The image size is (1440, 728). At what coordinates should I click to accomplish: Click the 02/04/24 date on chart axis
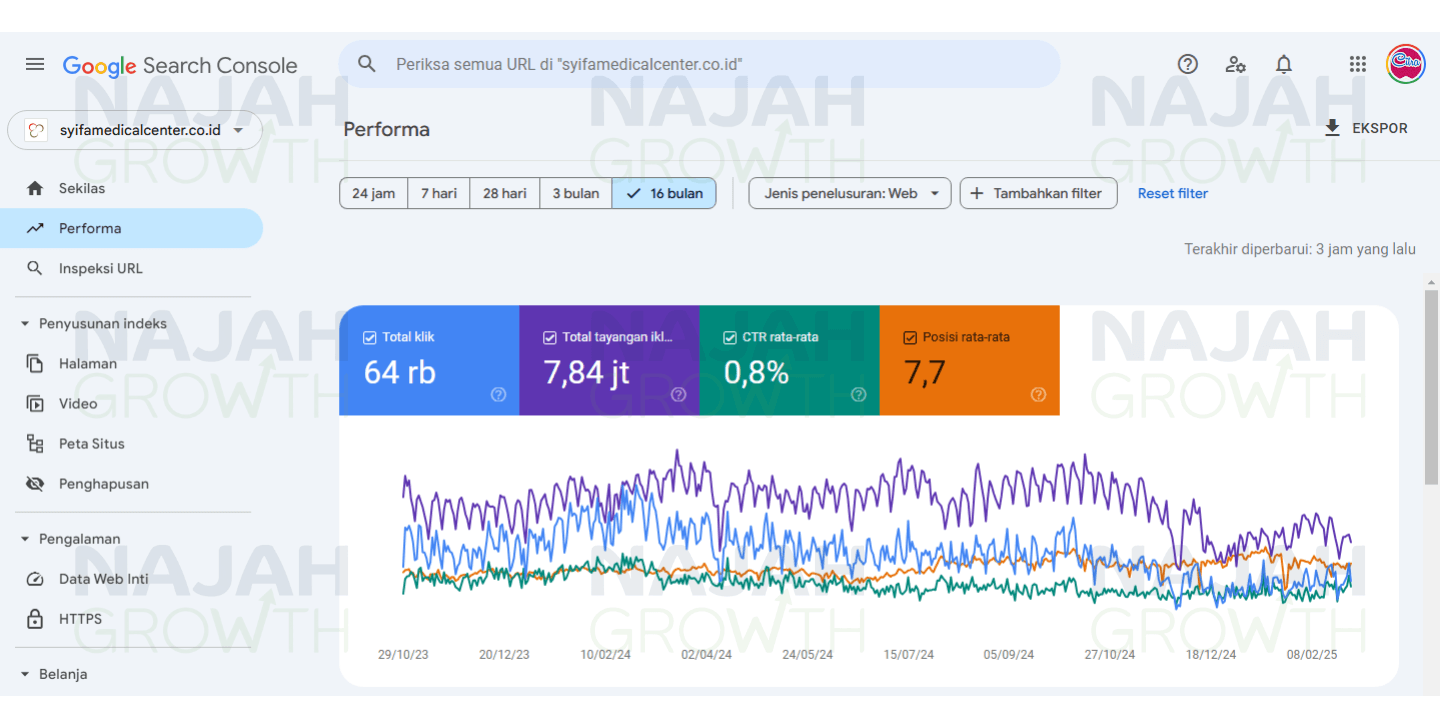point(706,655)
